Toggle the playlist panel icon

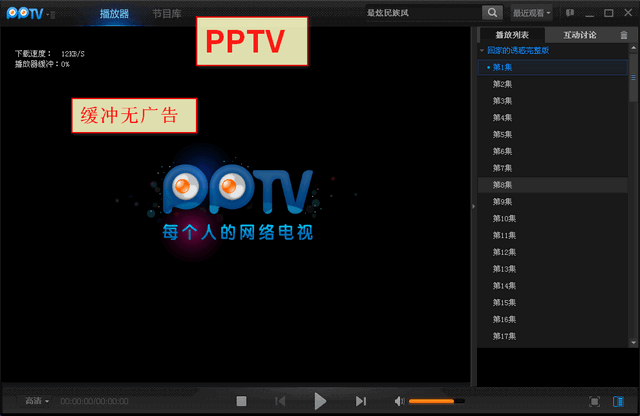pos(618,402)
